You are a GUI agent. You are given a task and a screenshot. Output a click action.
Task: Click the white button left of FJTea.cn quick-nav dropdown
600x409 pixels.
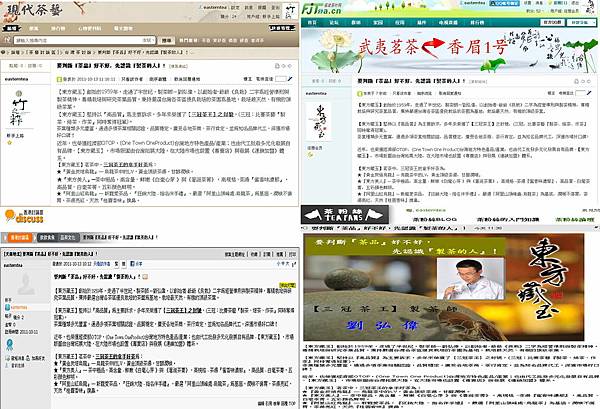(553, 23)
